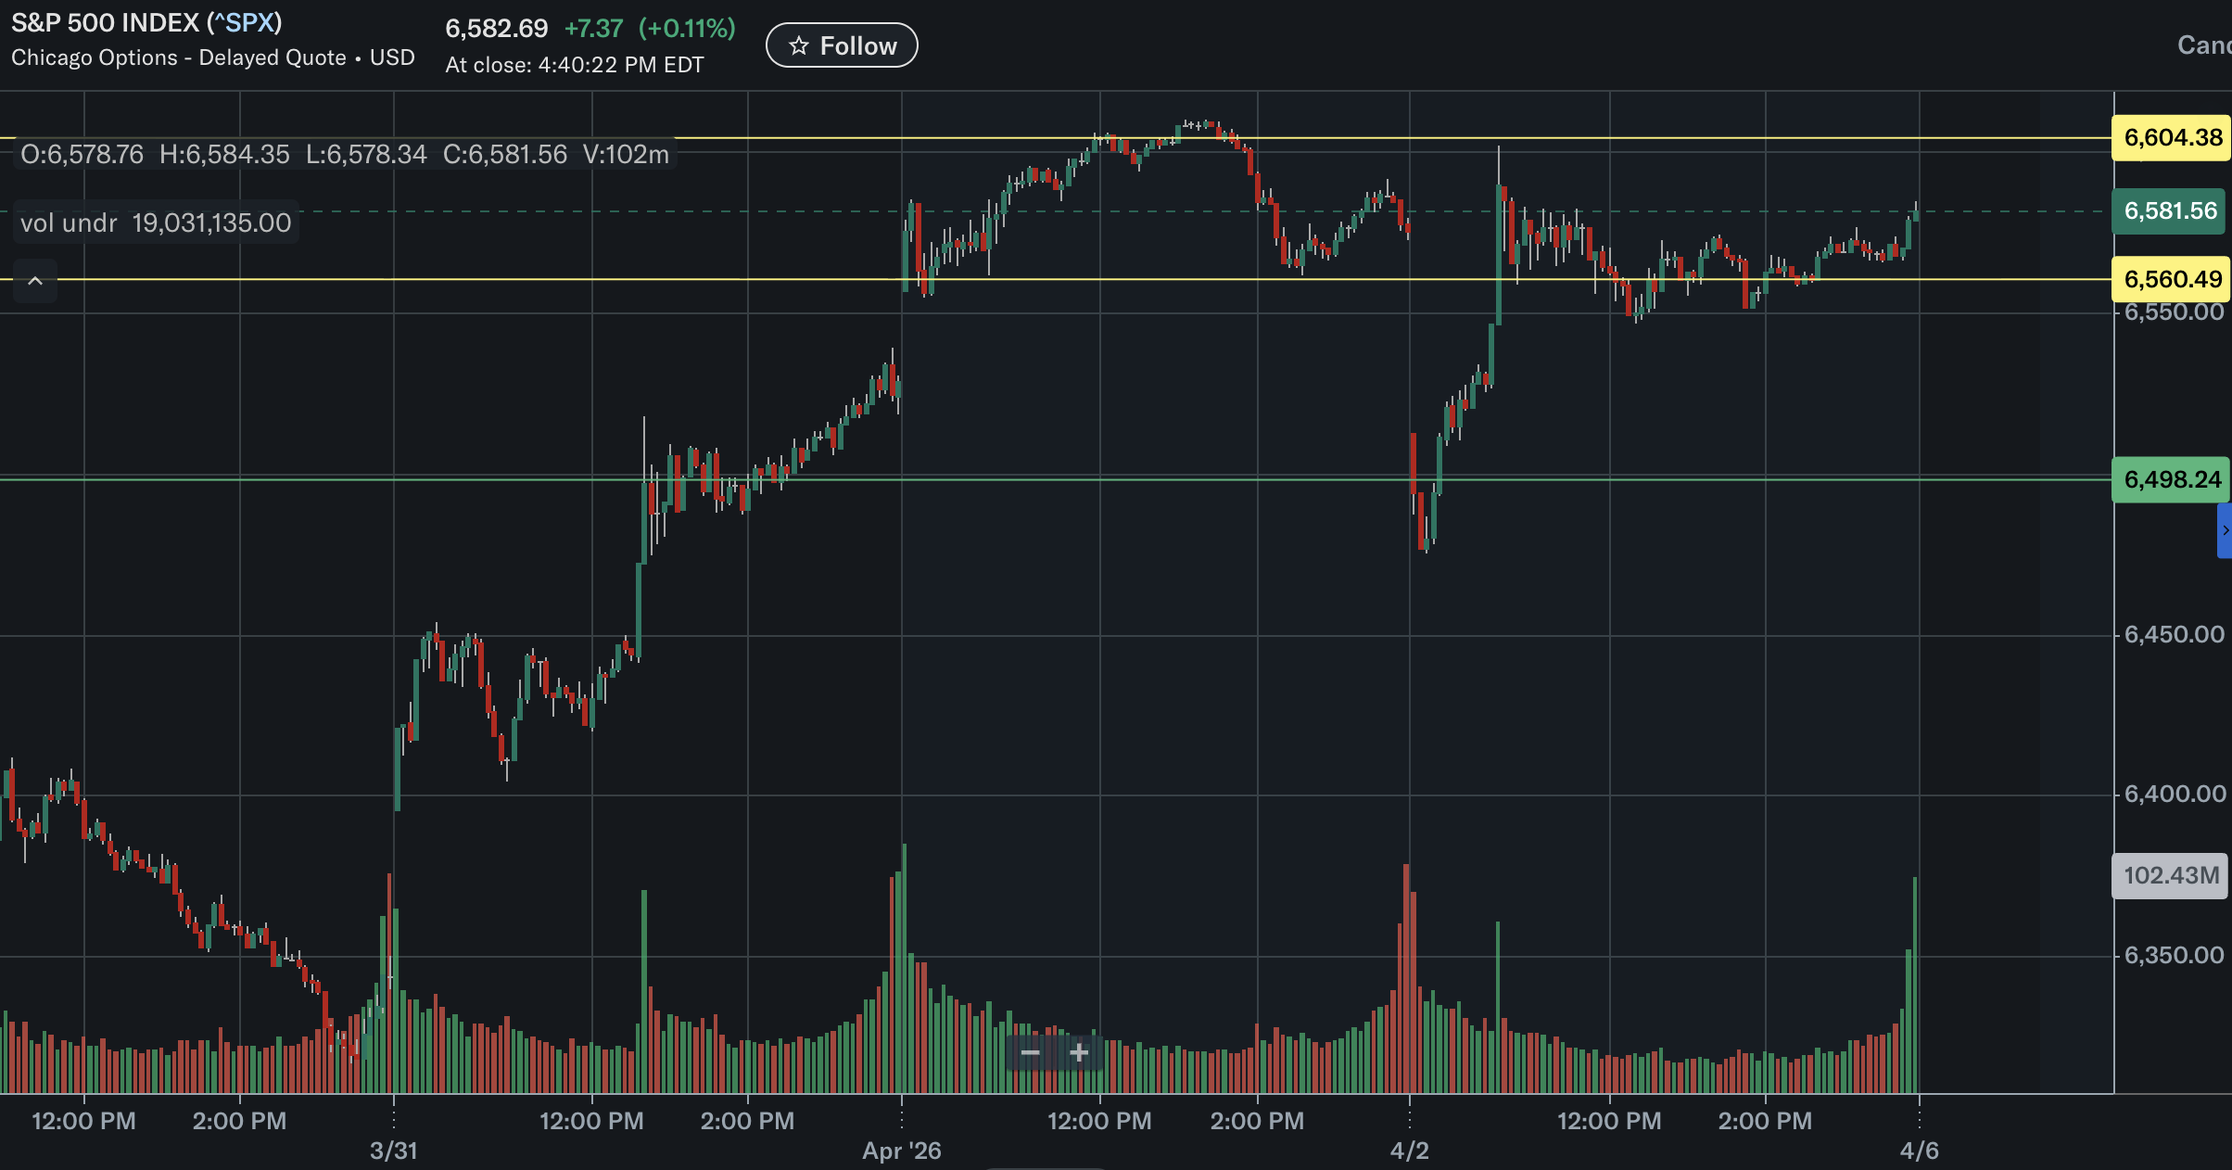Zoom in with the plus icon
Screen dimensions: 2232x1170
(1079, 1052)
